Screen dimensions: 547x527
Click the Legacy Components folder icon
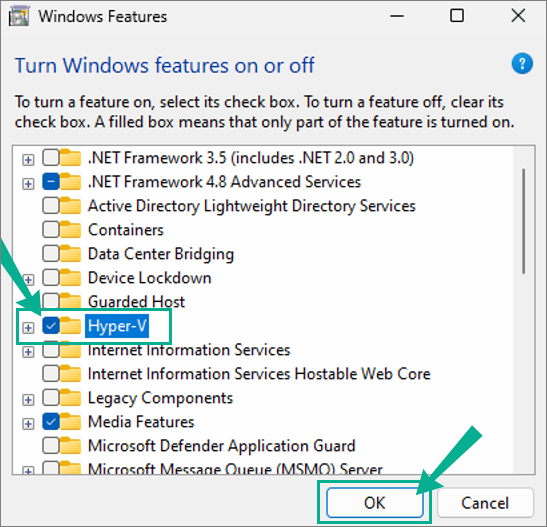pos(71,398)
